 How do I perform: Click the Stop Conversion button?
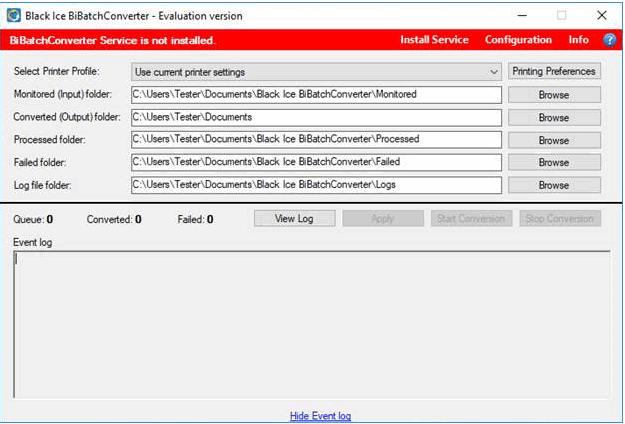(560, 218)
